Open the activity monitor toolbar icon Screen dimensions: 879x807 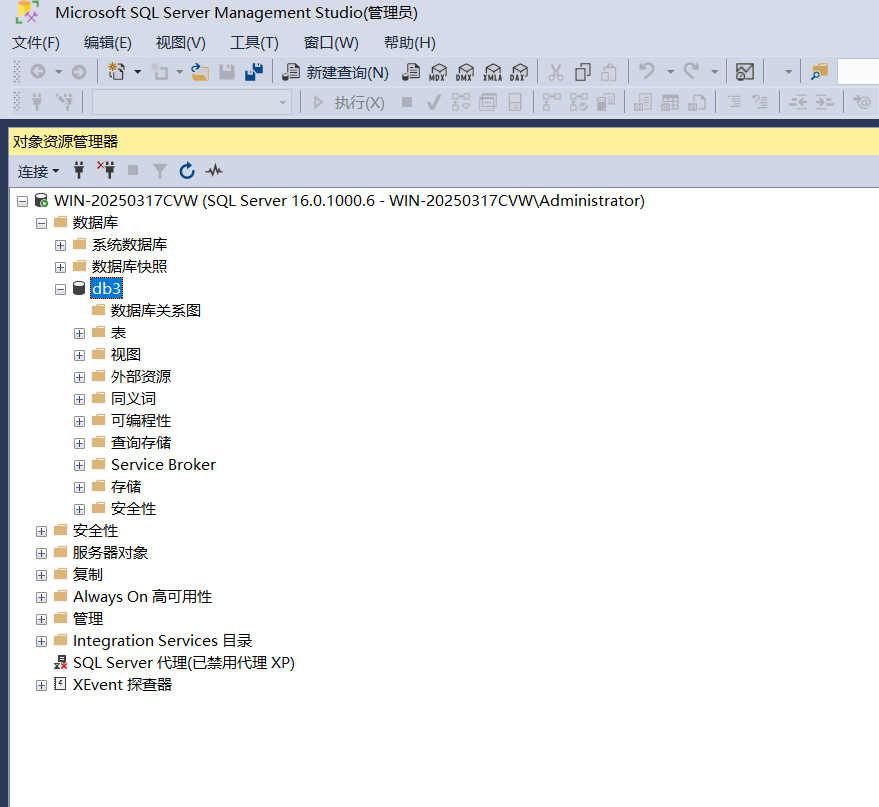(x=745, y=72)
